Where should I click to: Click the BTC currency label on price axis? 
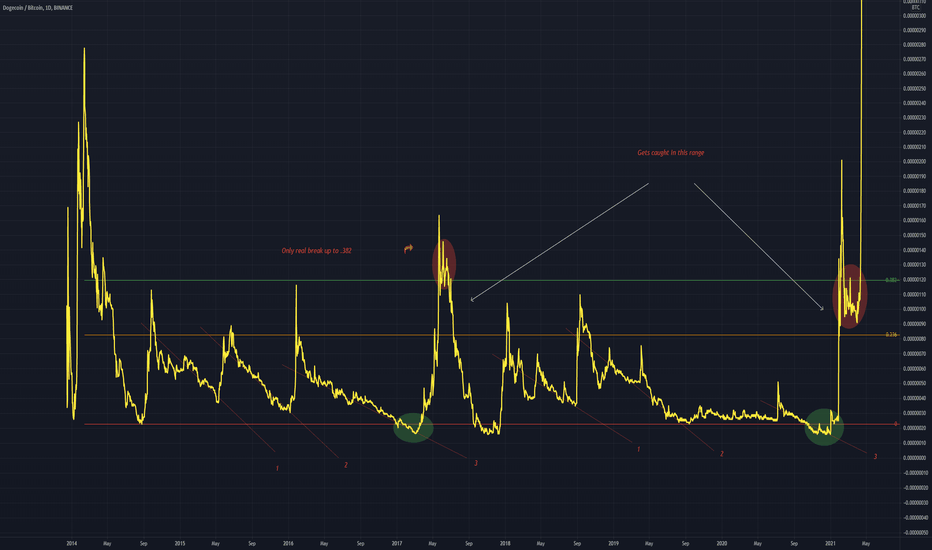pyautogui.click(x=916, y=8)
